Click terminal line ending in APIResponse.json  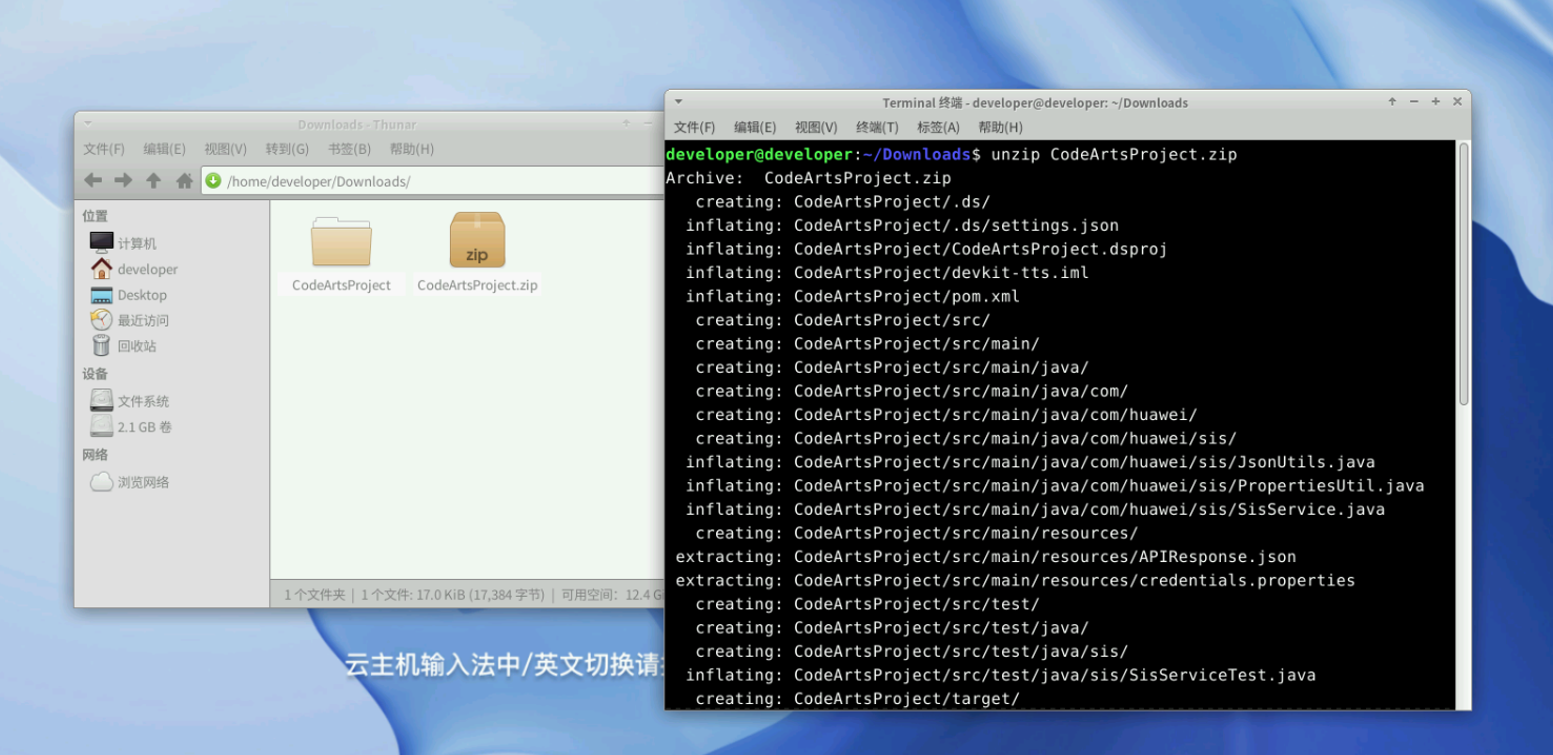pyautogui.click(x=986, y=557)
